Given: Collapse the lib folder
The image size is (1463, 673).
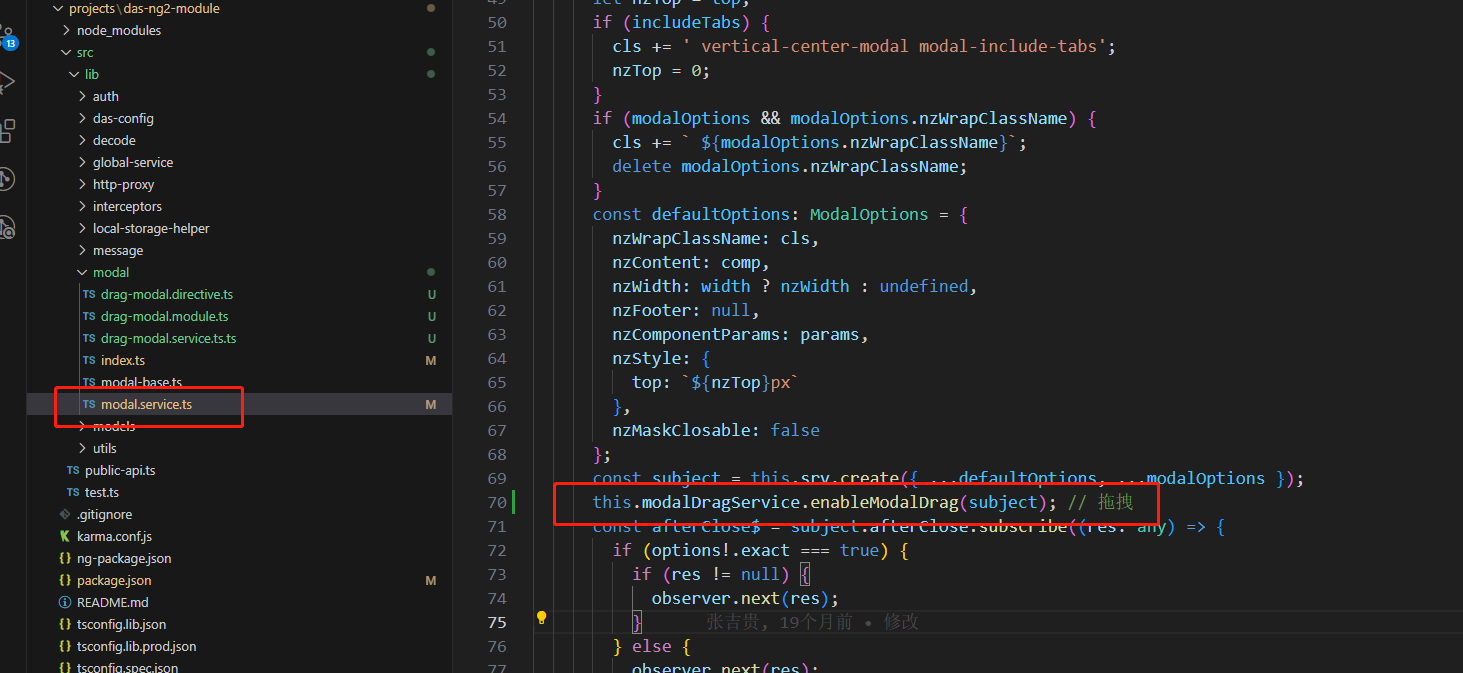Looking at the screenshot, I should [74, 74].
